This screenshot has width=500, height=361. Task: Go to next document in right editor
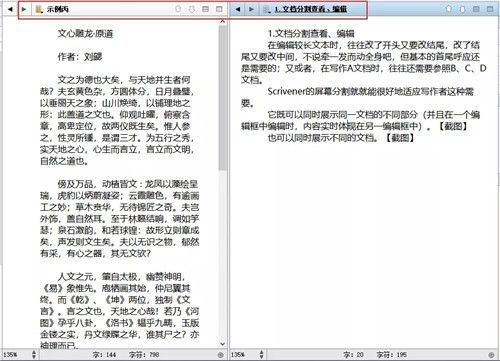462,9
